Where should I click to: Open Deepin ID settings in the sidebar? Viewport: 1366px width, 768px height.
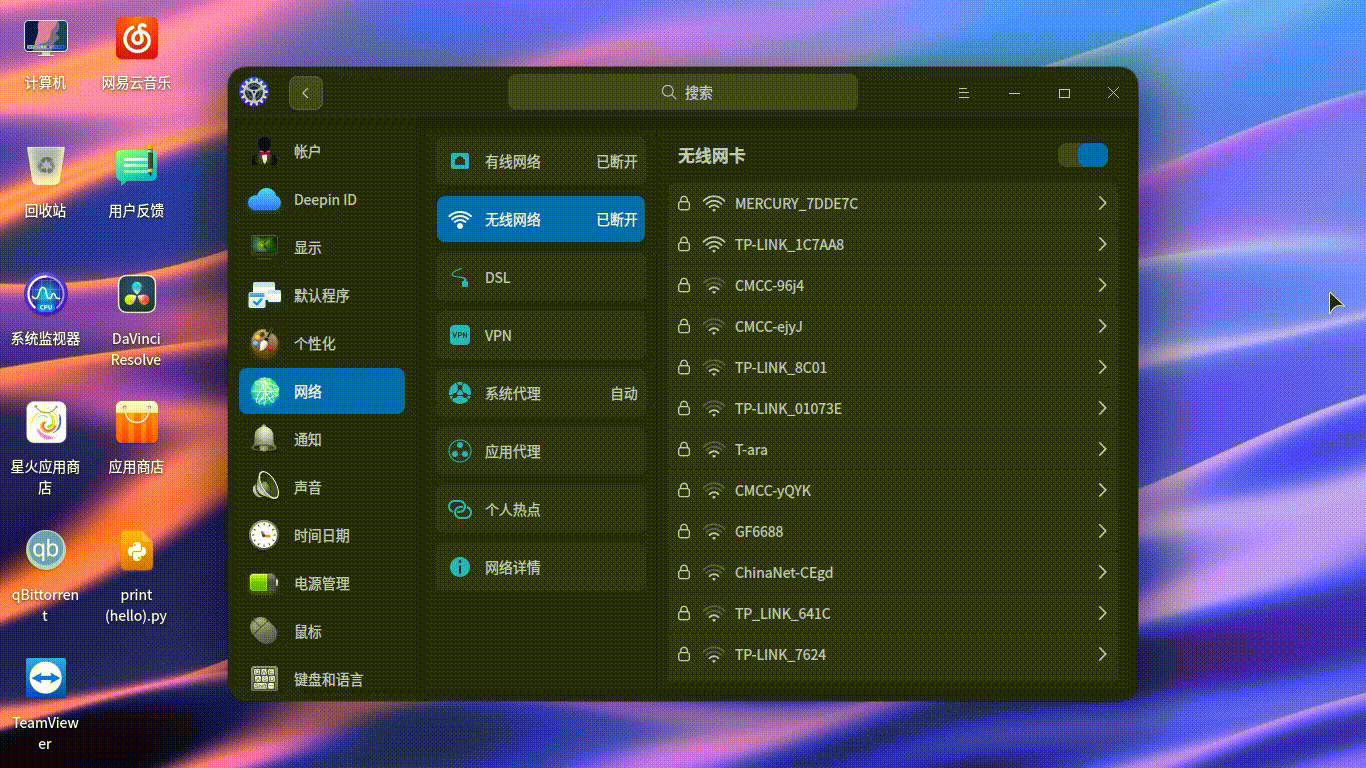pyautogui.click(x=322, y=200)
